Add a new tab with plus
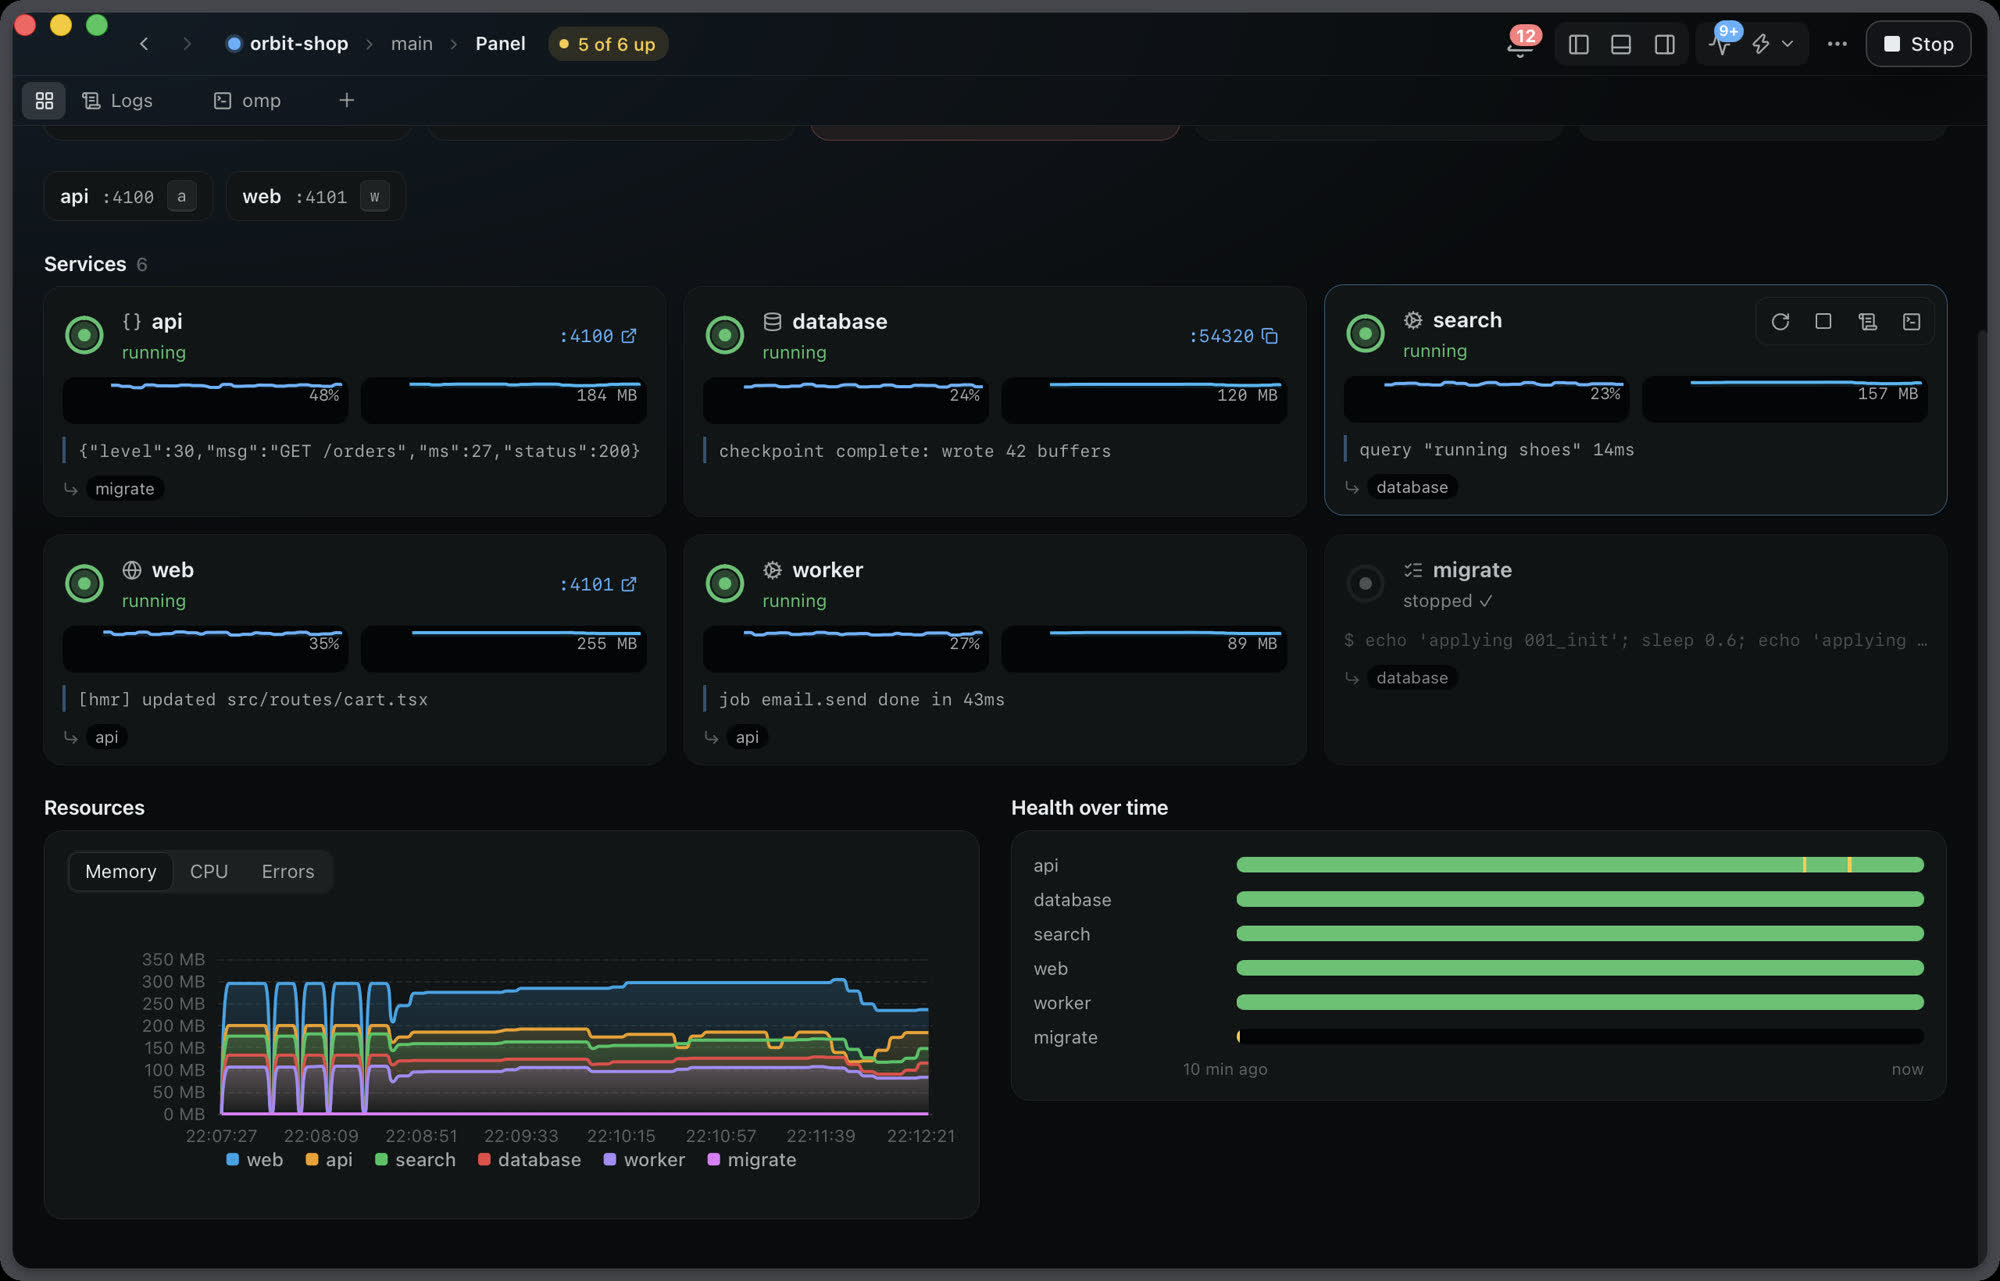 point(346,100)
